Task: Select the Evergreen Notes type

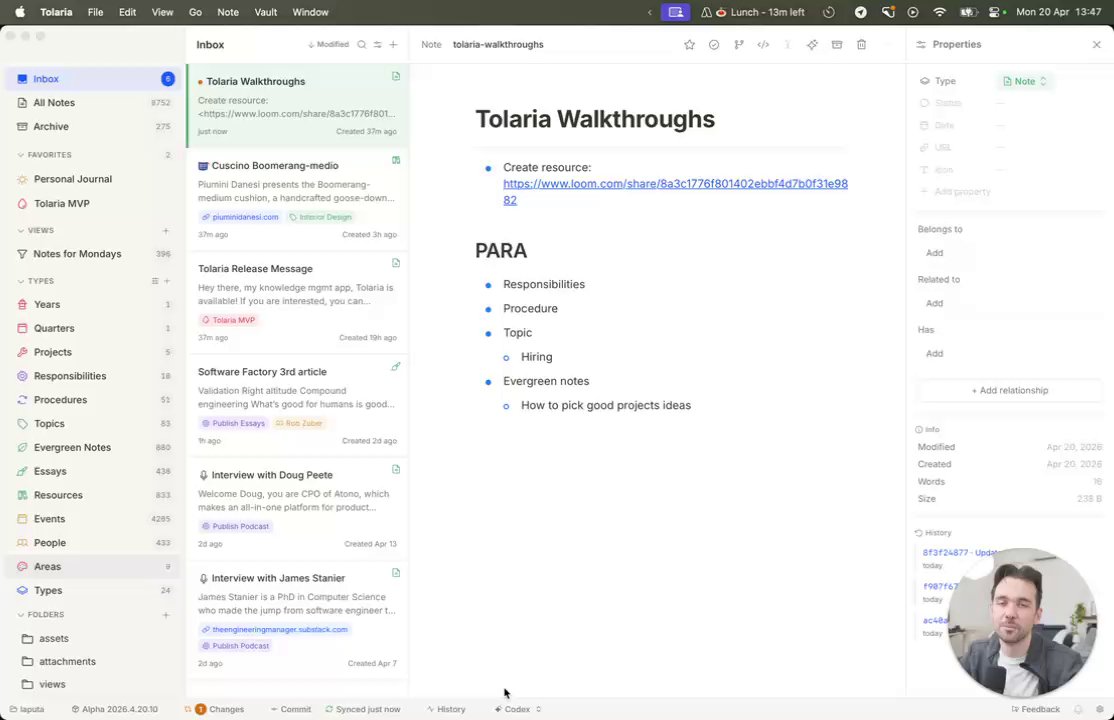Action: (92, 448)
